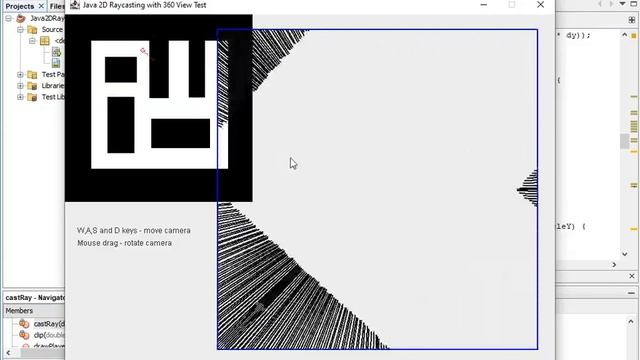This screenshot has height=360, width=640.
Task: Click the Test Libraries folder icon
Action: coord(32,97)
